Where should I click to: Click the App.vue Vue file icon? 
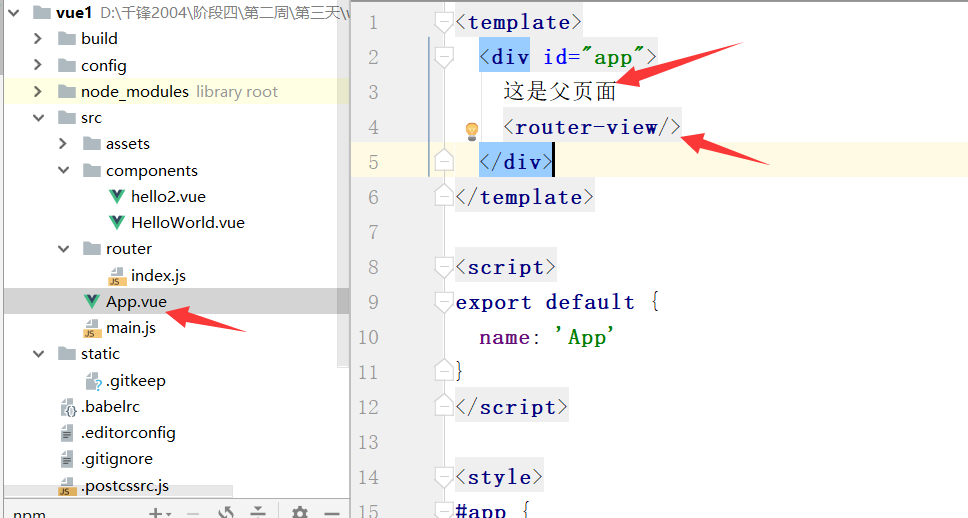(92, 301)
